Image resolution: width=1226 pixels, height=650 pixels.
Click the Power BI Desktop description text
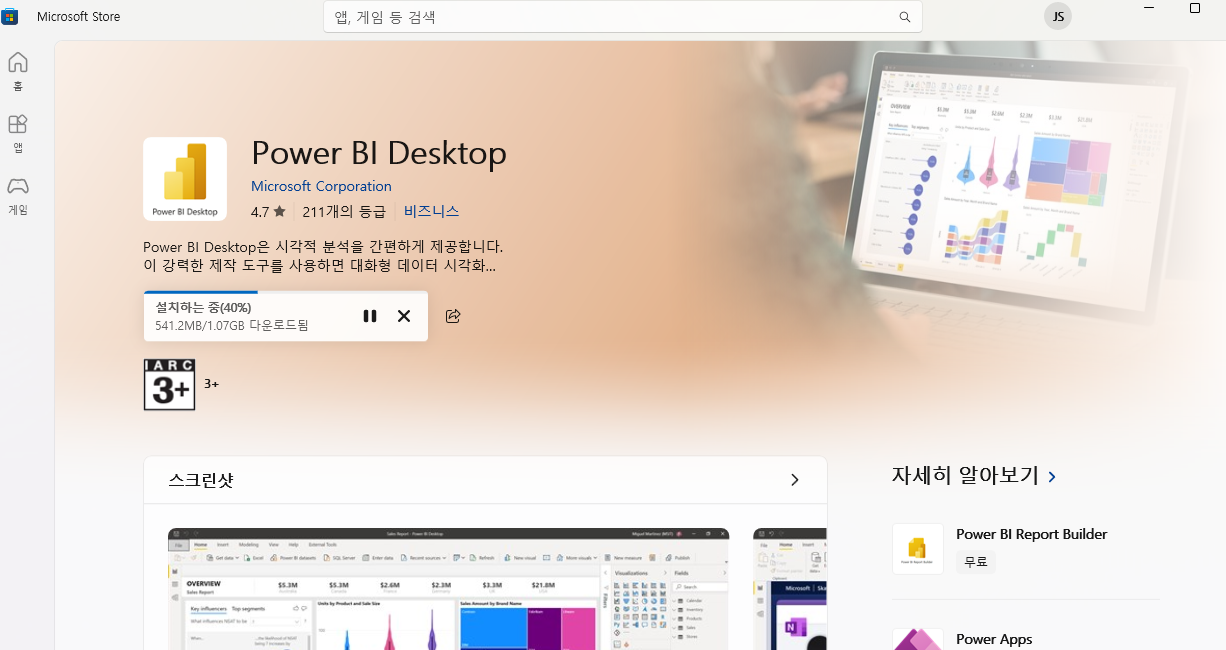pyautogui.click(x=323, y=256)
